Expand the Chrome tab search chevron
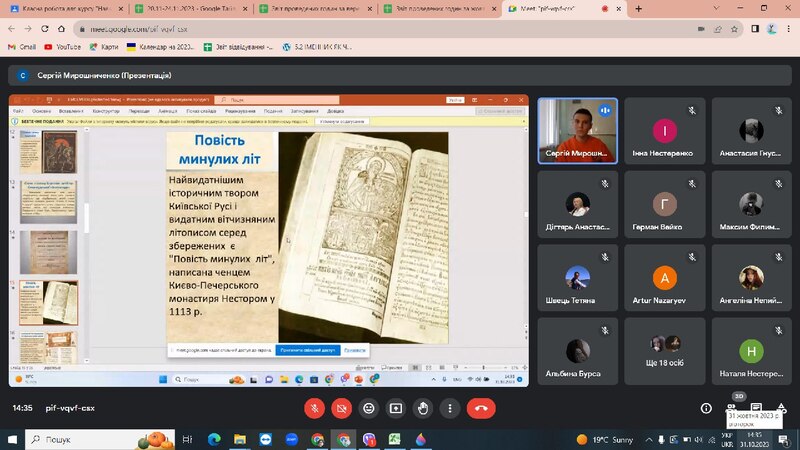This screenshot has height=450, width=800. click(x=716, y=8)
